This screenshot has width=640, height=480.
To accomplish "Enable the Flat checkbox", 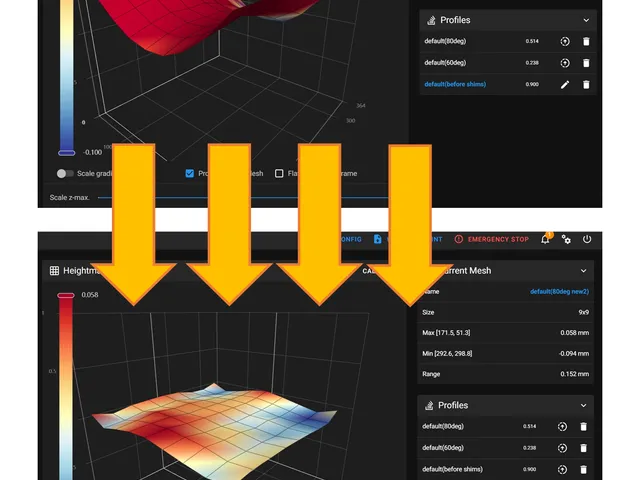I will pyautogui.click(x=279, y=173).
